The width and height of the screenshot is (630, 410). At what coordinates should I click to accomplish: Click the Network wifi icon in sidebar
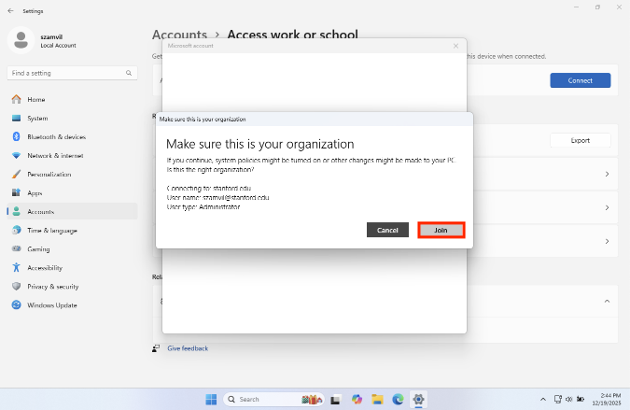(x=16, y=155)
